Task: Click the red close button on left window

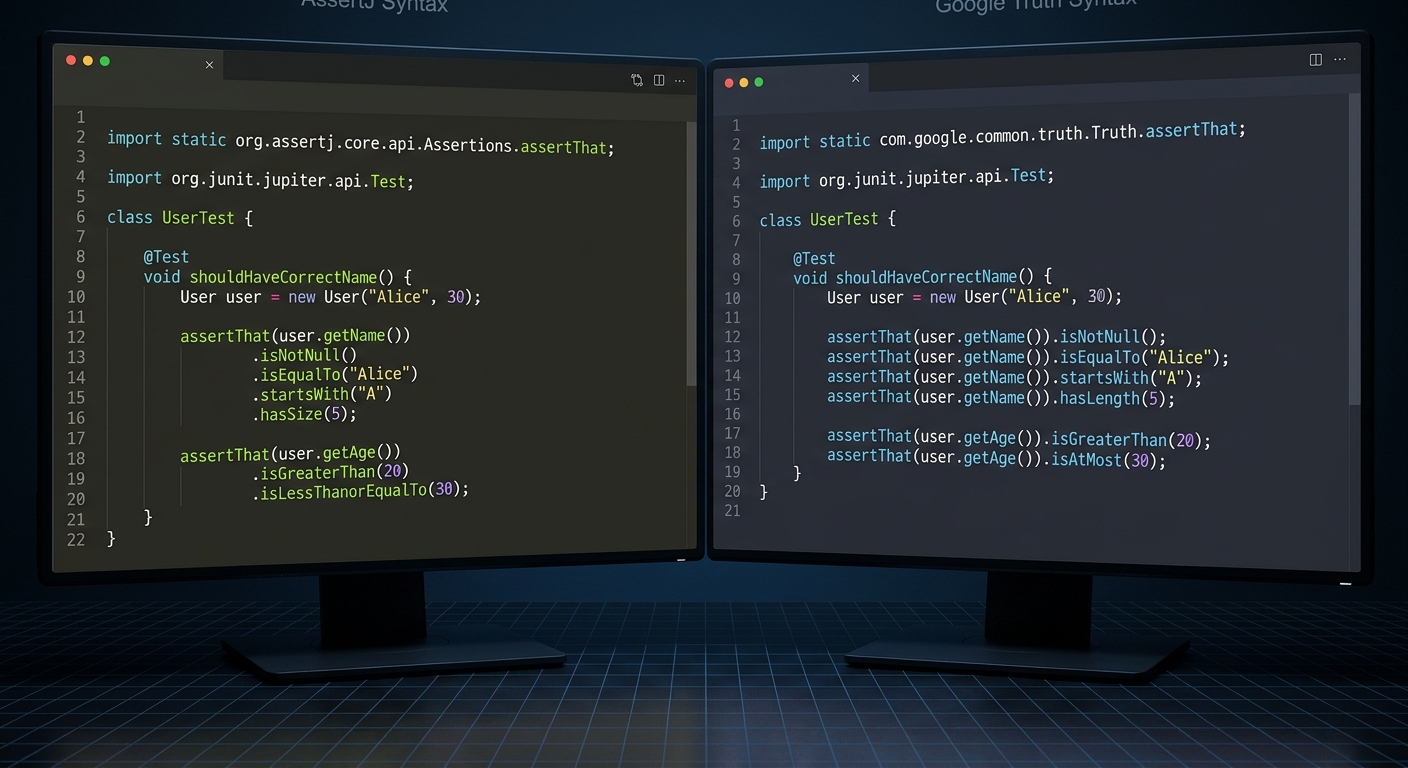Action: coord(71,61)
